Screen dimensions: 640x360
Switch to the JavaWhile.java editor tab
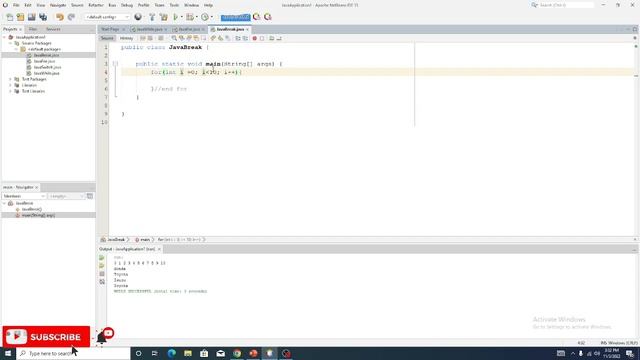pos(149,29)
